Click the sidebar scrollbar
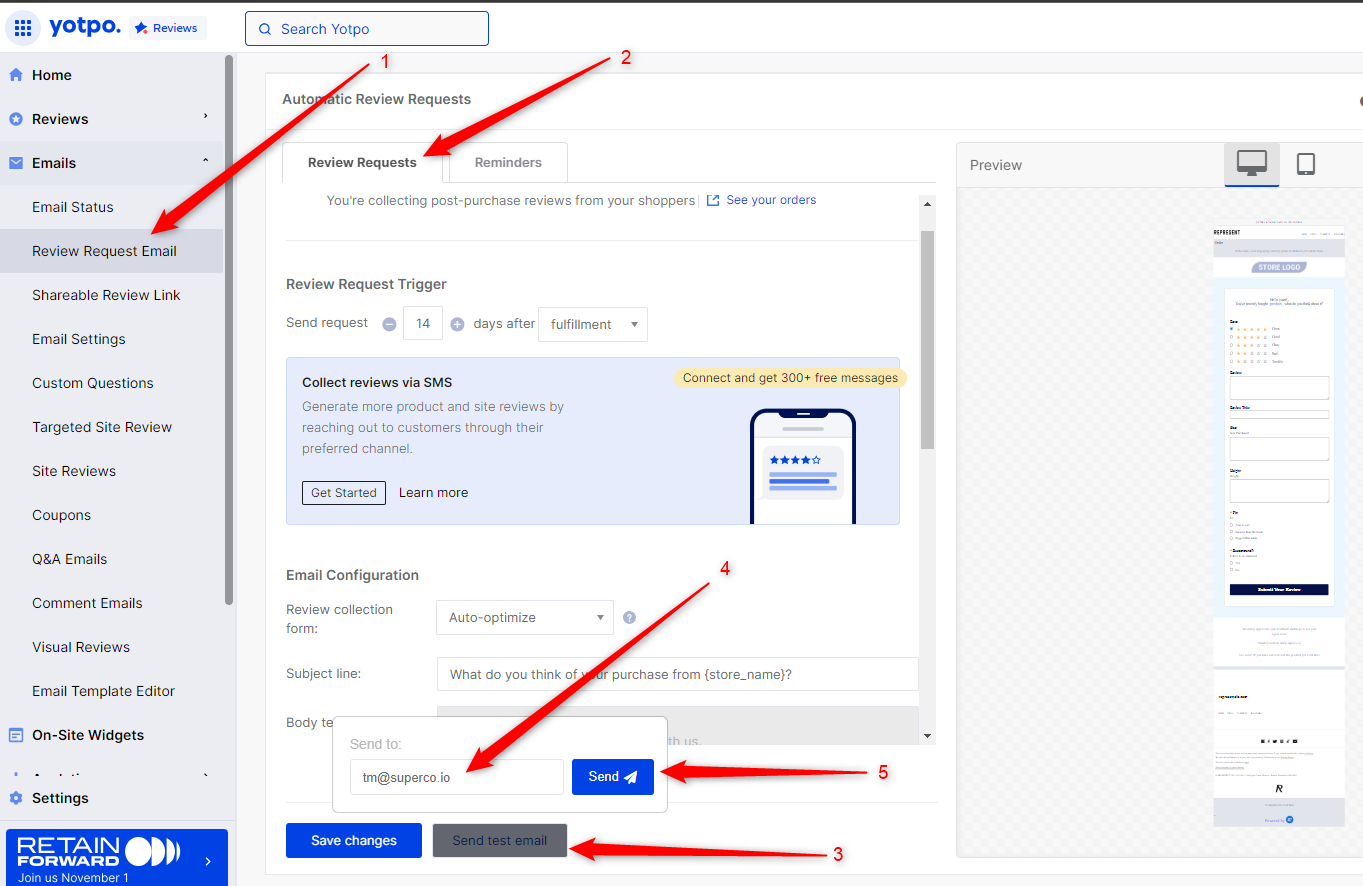Viewport: 1363px width, 886px height. click(229, 330)
